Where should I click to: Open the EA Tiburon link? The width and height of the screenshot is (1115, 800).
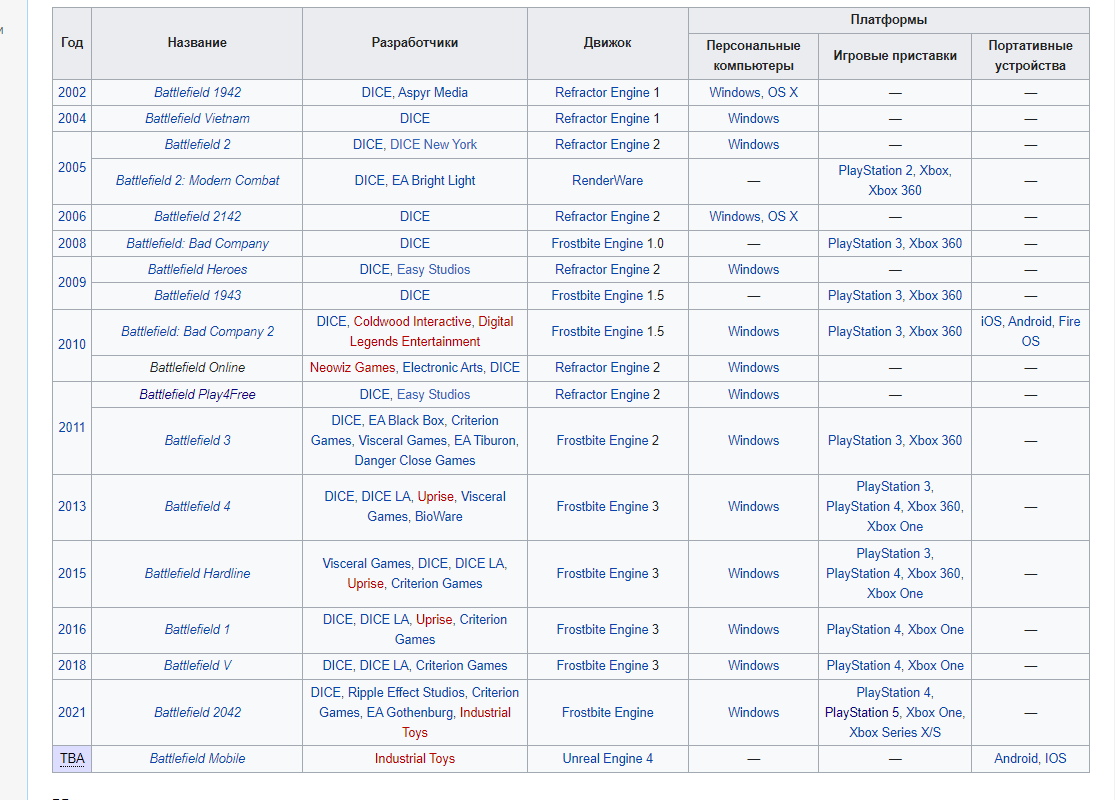485,441
